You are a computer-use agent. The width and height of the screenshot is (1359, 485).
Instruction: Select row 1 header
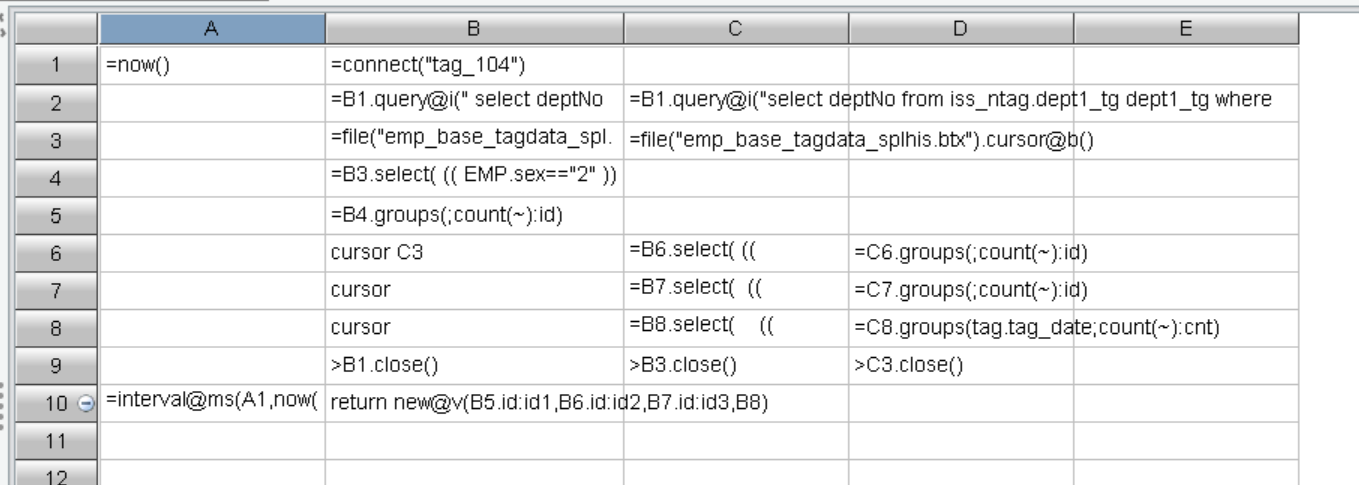[x=58, y=65]
